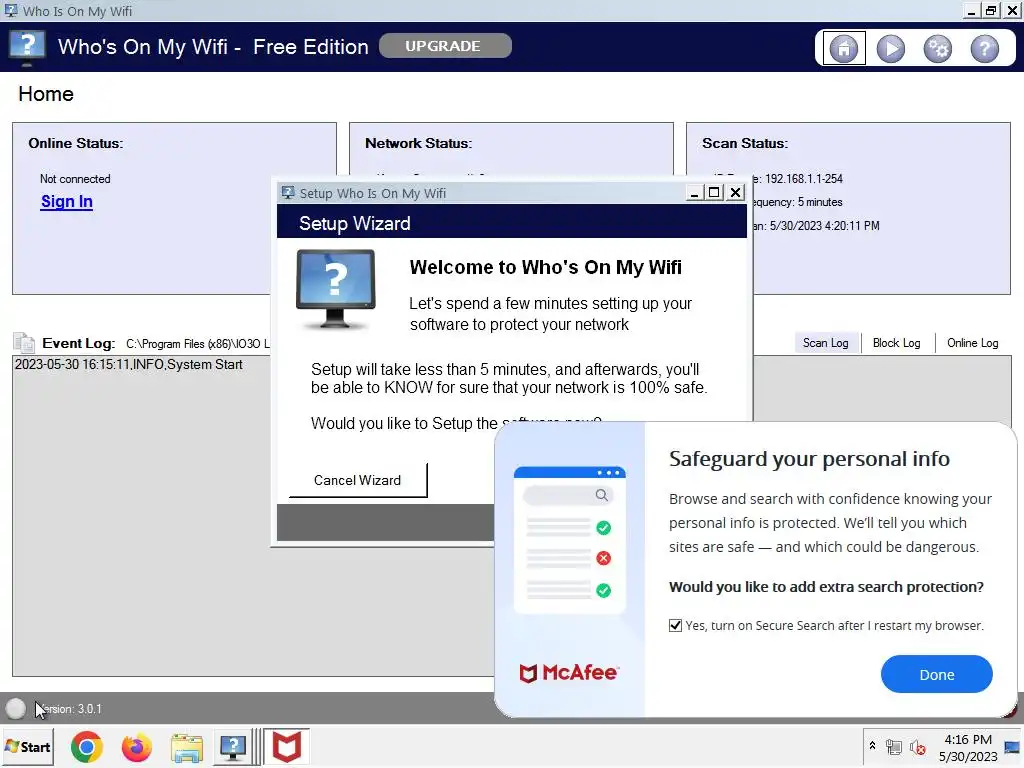This screenshot has height=768, width=1024.
Task: Click the Event Log file path text
Action: [x=198, y=344]
